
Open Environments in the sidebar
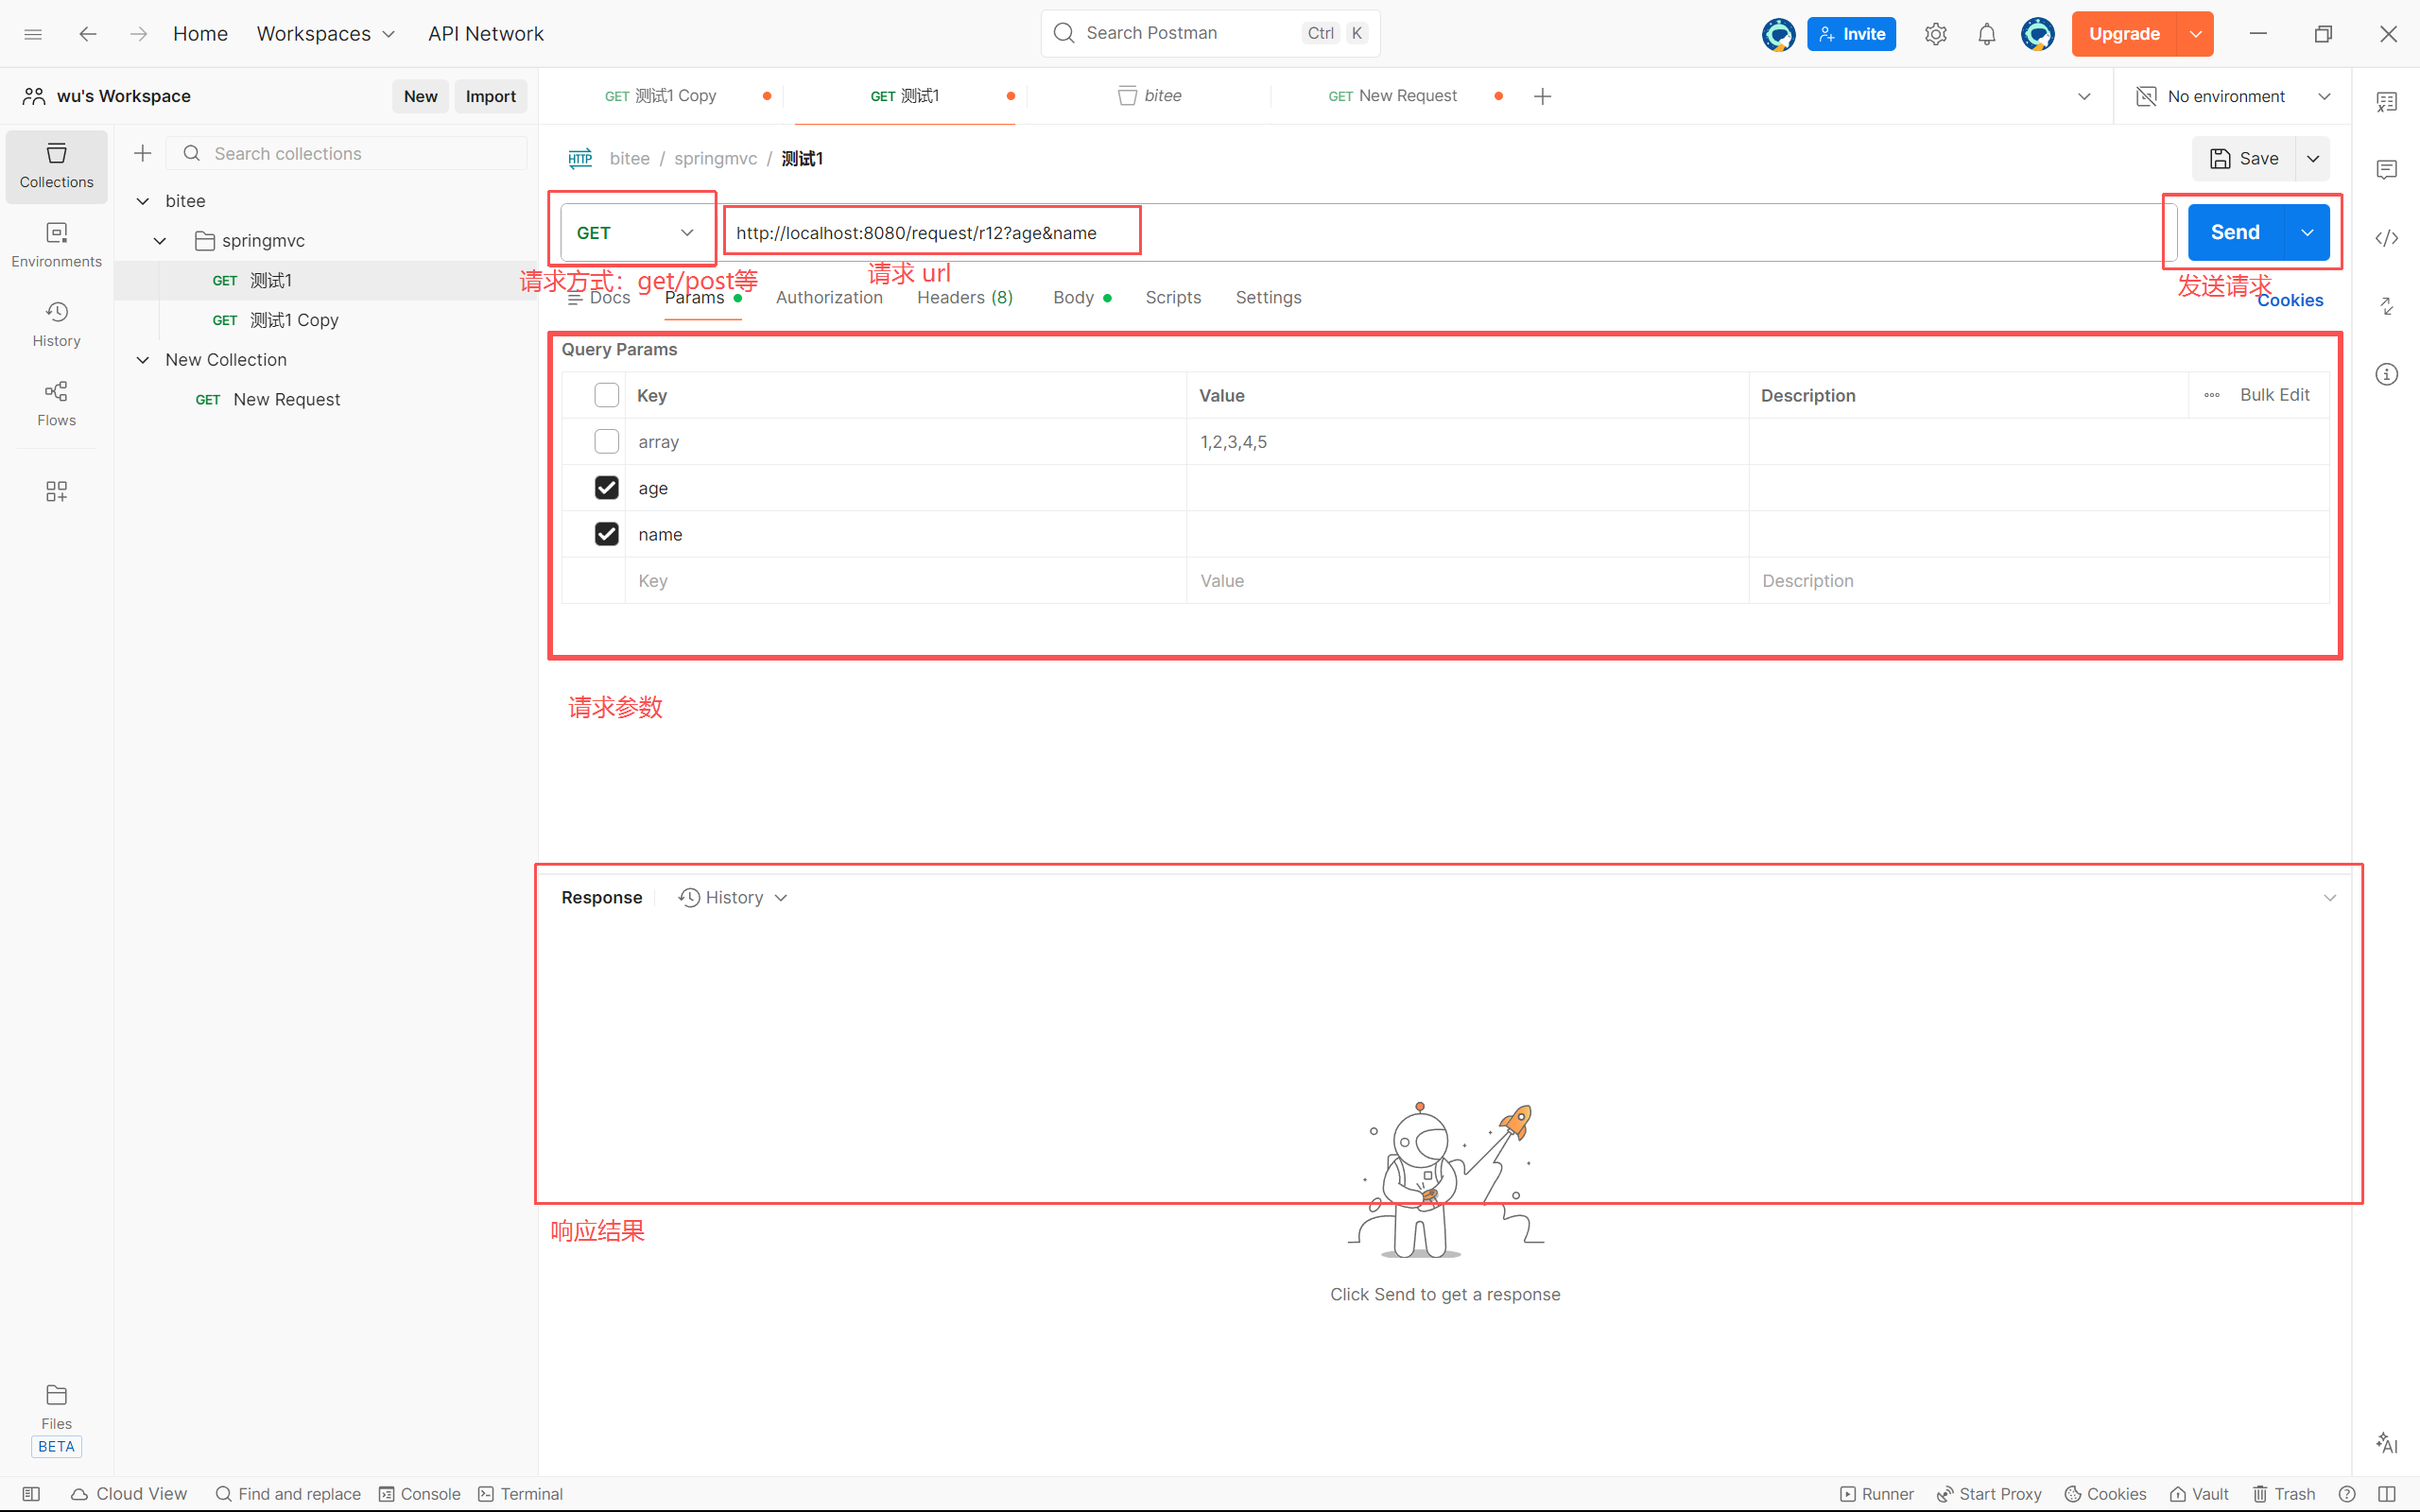coord(56,244)
